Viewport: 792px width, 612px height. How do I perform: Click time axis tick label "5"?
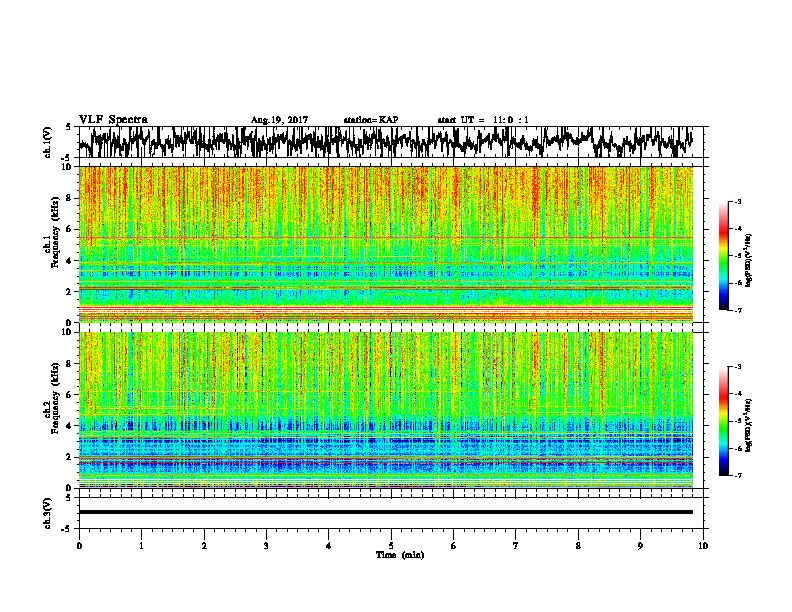(391, 546)
